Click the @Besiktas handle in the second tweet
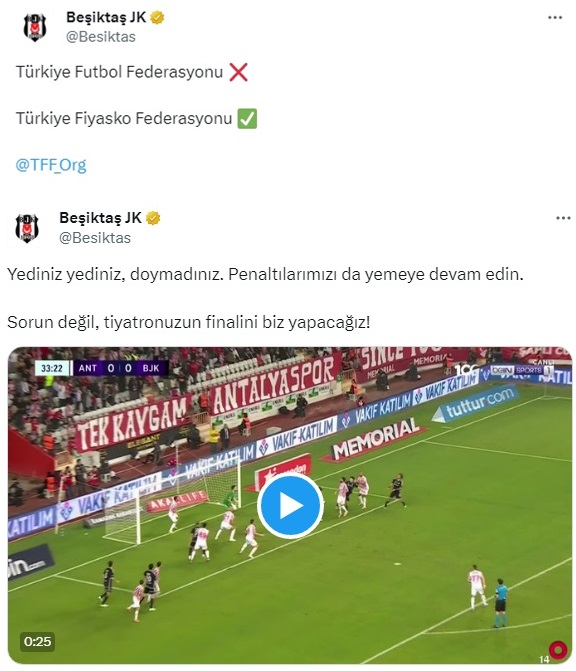The image size is (576, 671). tap(95, 238)
